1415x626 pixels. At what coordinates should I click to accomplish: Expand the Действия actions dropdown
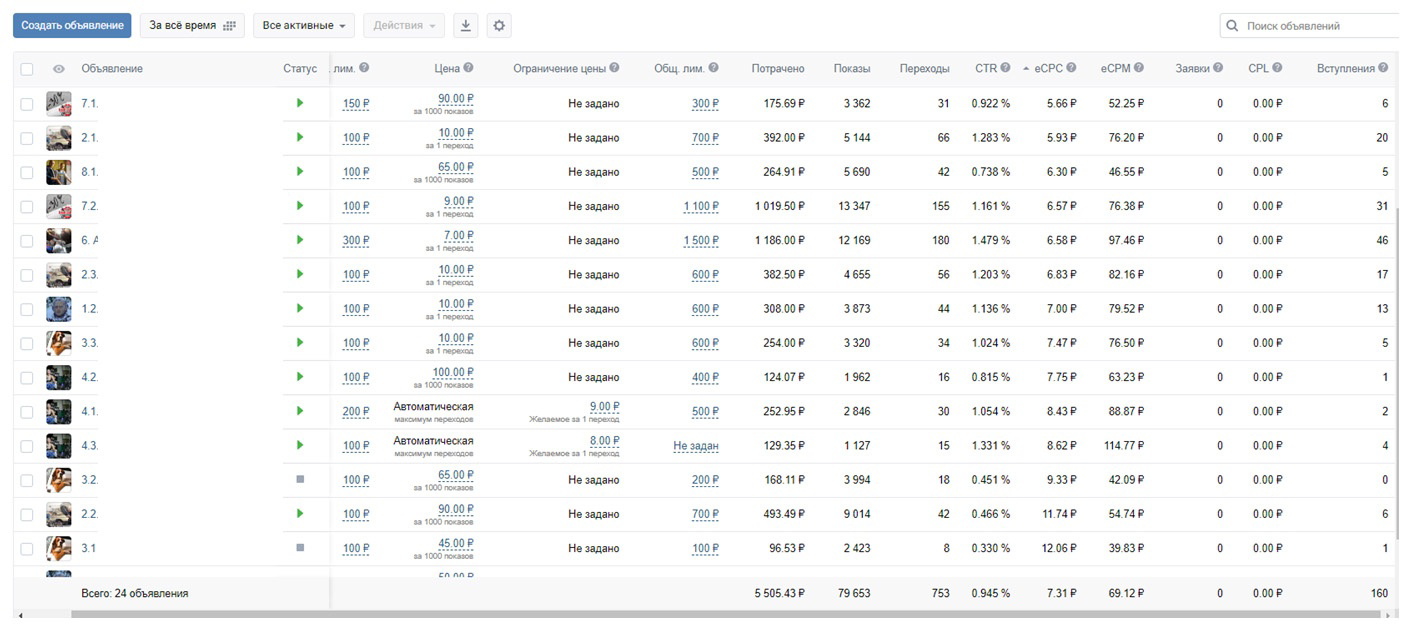pyautogui.click(x=404, y=26)
